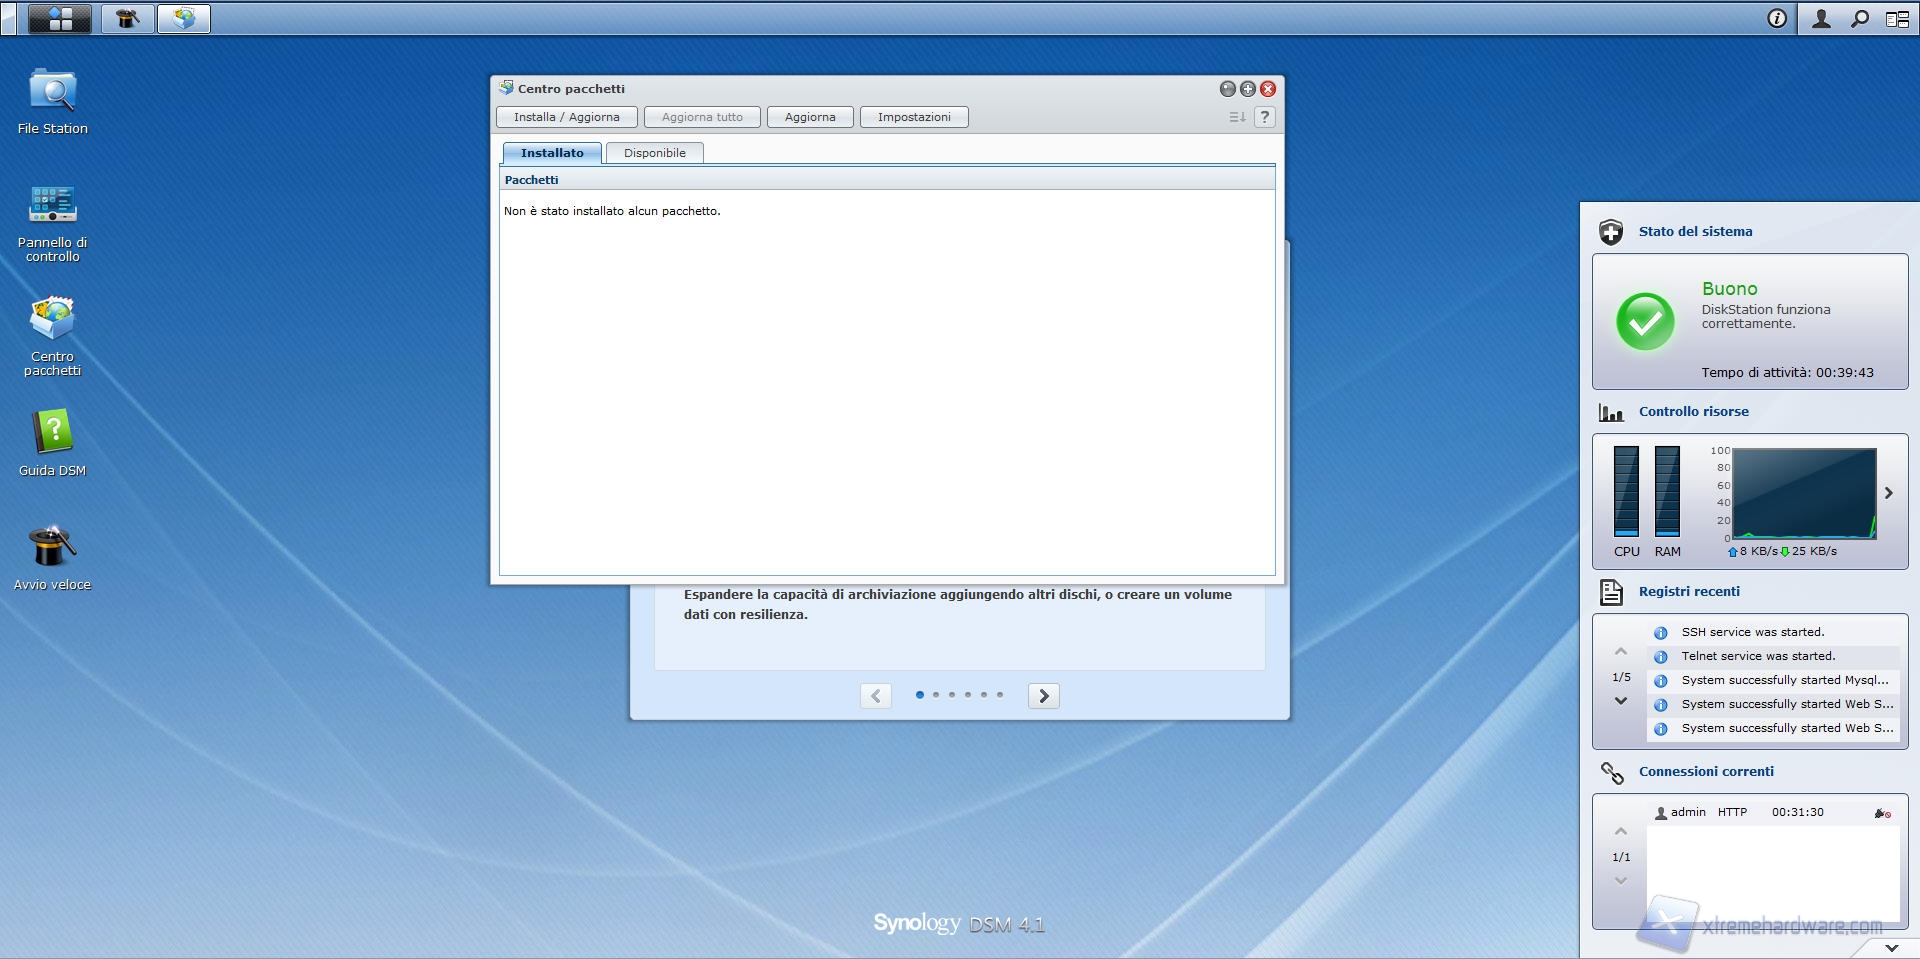Viewport: 1920px width, 959px height.
Task: Click the search magnifier in top bar
Action: 1859,19
